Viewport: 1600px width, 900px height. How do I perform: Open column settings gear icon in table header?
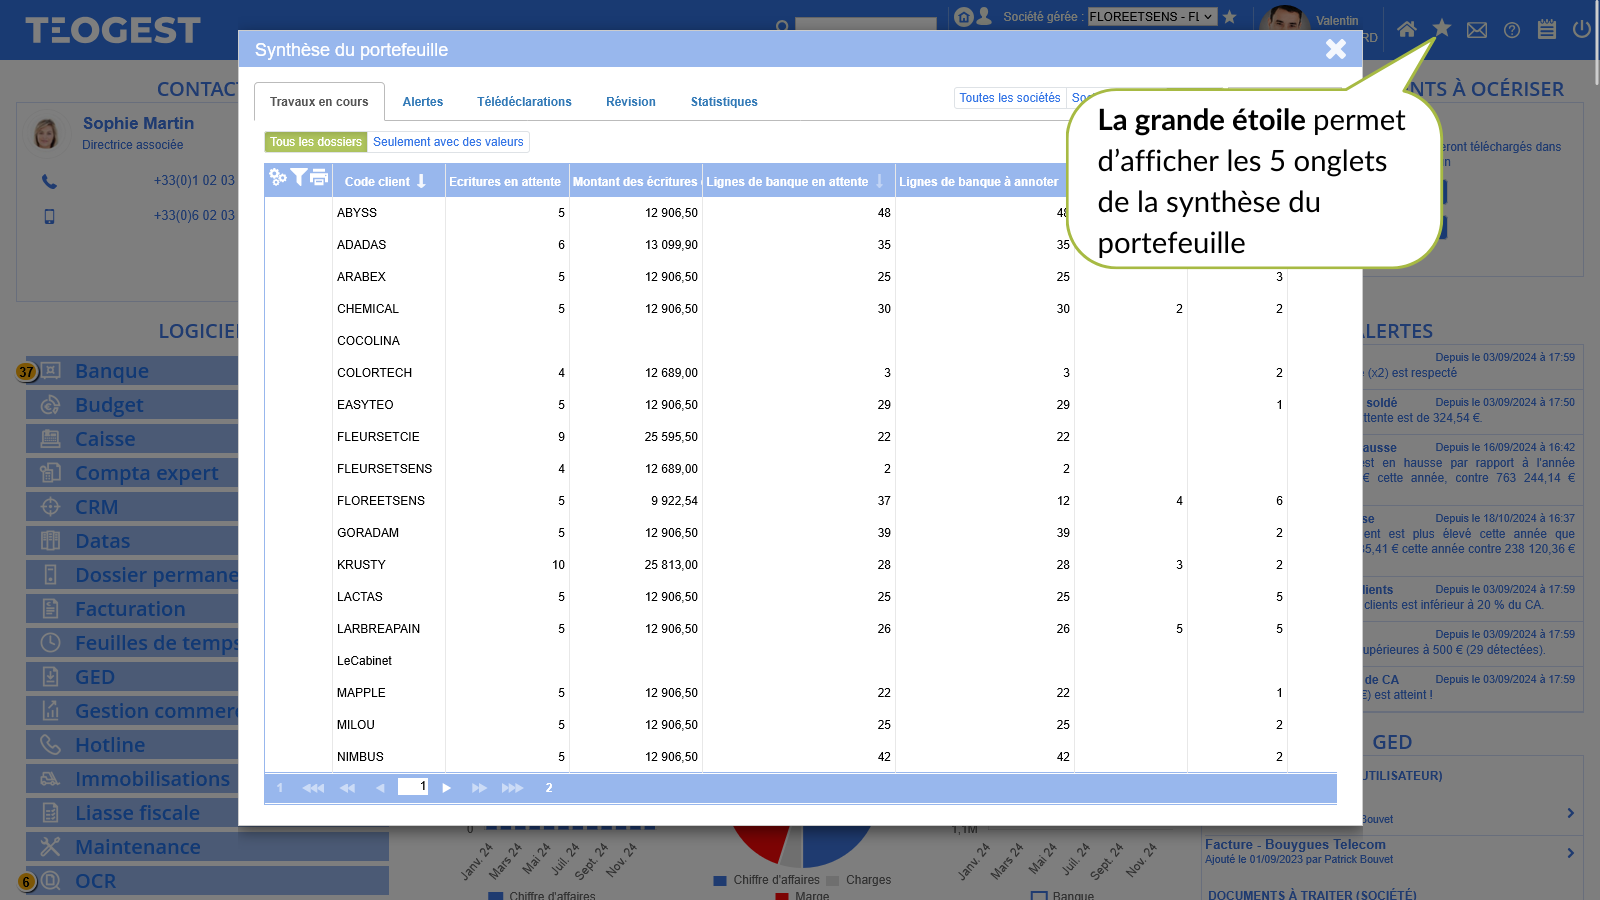278,178
